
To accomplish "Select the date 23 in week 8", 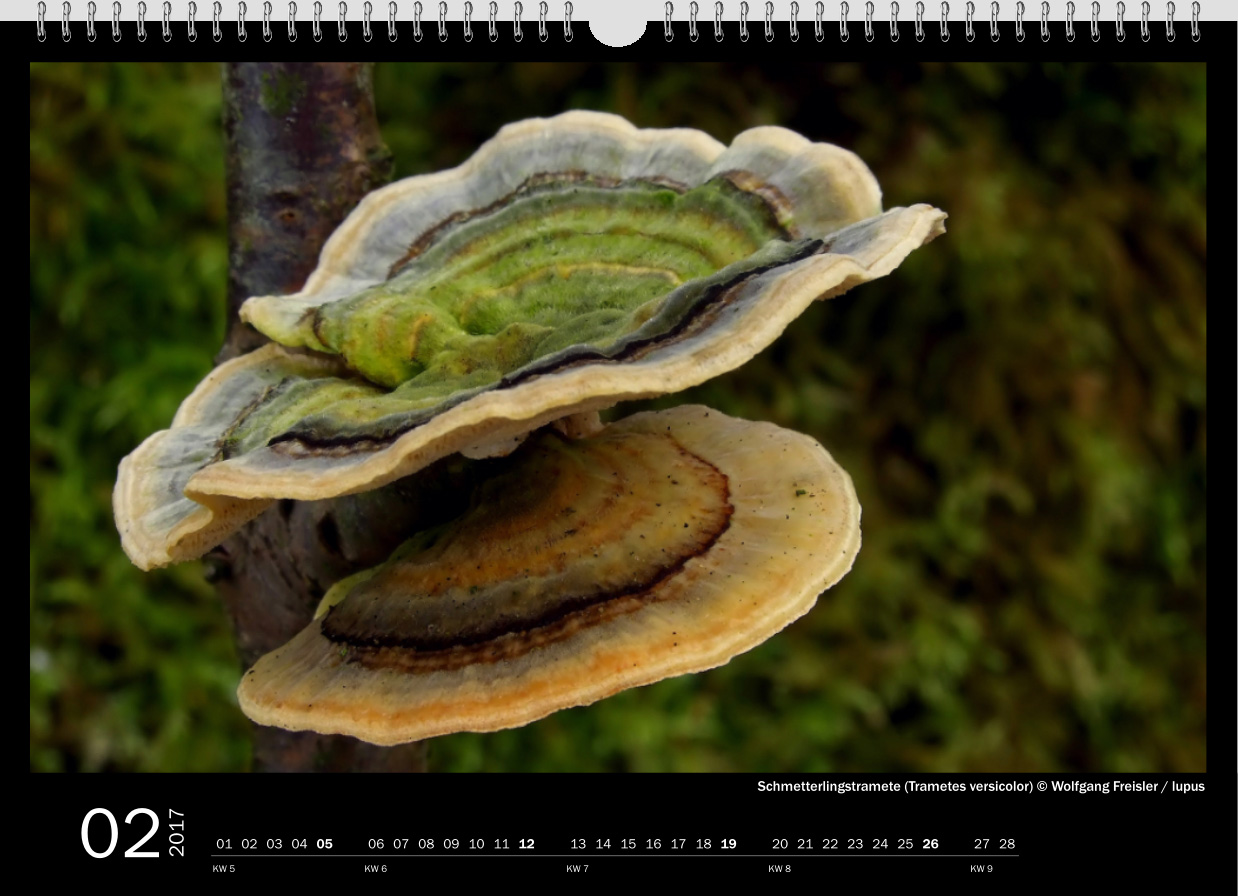I will click(x=855, y=844).
